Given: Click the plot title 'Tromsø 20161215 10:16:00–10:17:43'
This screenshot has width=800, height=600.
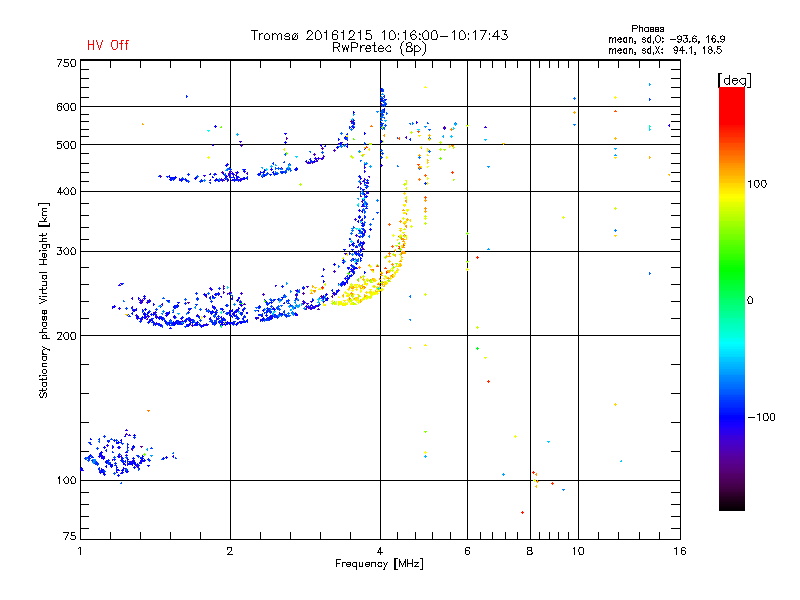Looking at the screenshot, I should pos(379,35).
